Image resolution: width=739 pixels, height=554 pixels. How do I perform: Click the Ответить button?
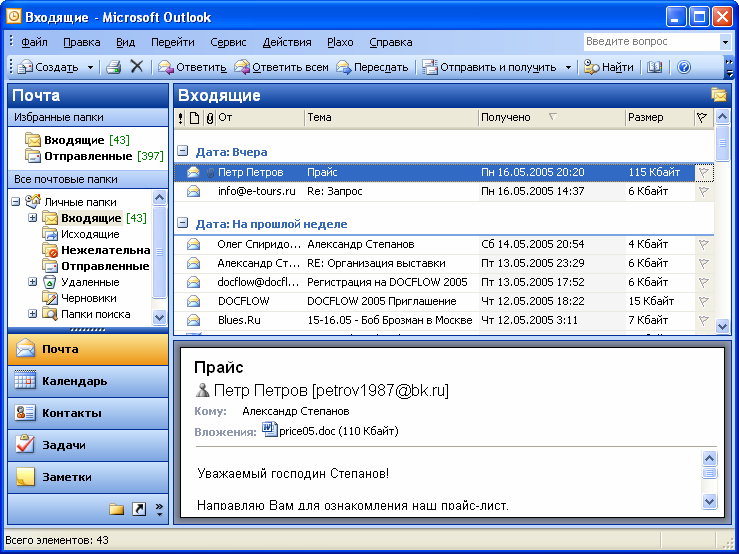tap(192, 67)
